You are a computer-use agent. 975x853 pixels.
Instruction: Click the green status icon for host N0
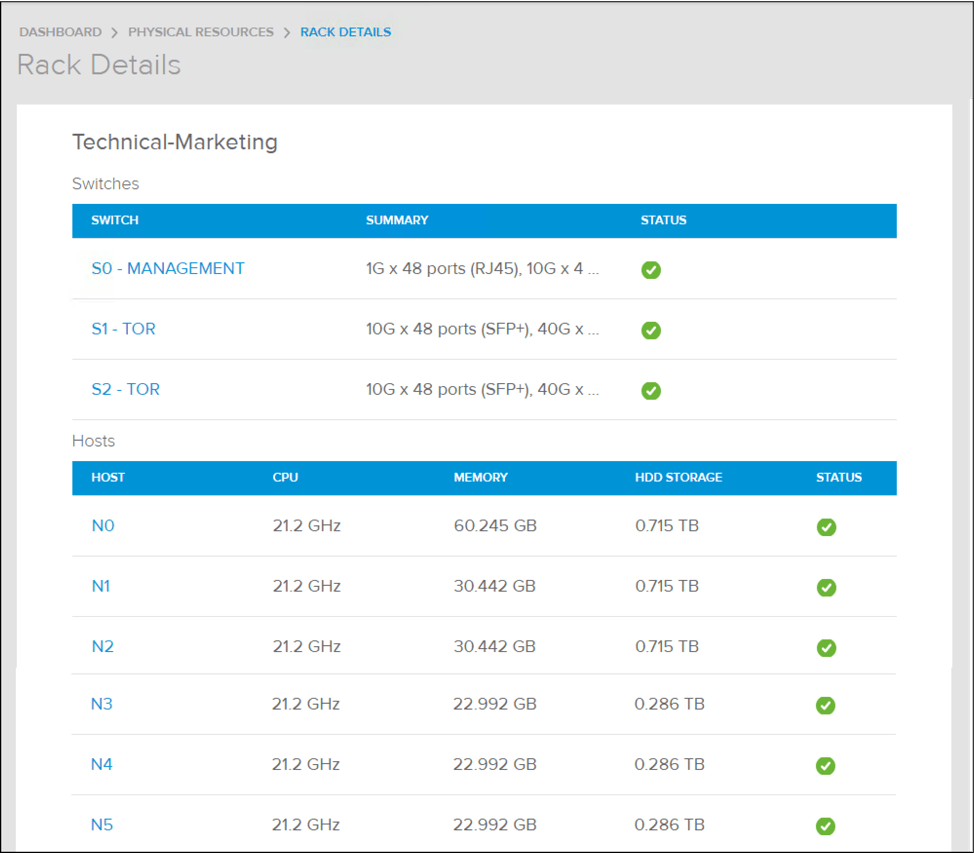(826, 527)
